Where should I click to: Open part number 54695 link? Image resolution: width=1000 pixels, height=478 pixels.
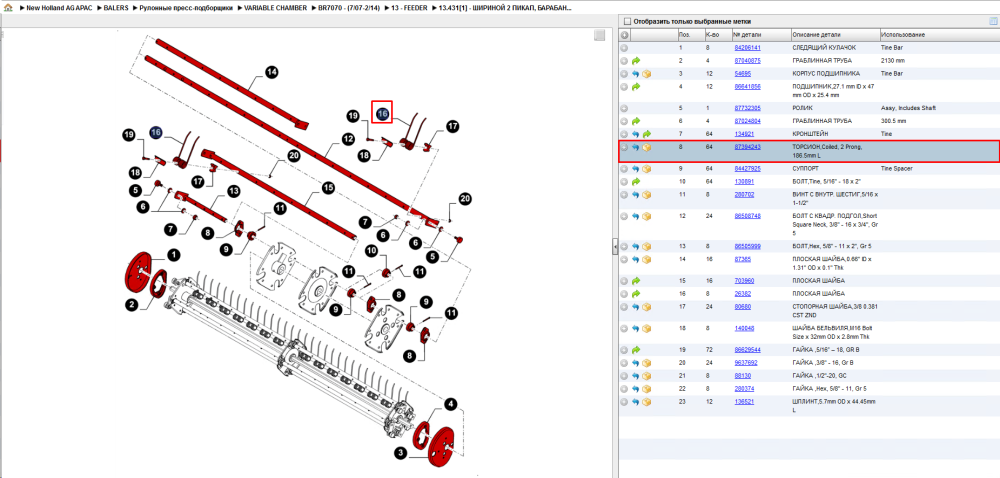tap(743, 74)
